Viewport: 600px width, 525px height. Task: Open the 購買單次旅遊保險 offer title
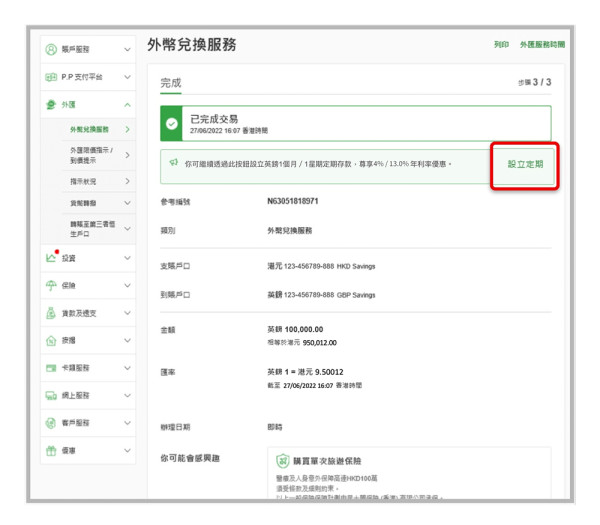pyautogui.click(x=327, y=461)
